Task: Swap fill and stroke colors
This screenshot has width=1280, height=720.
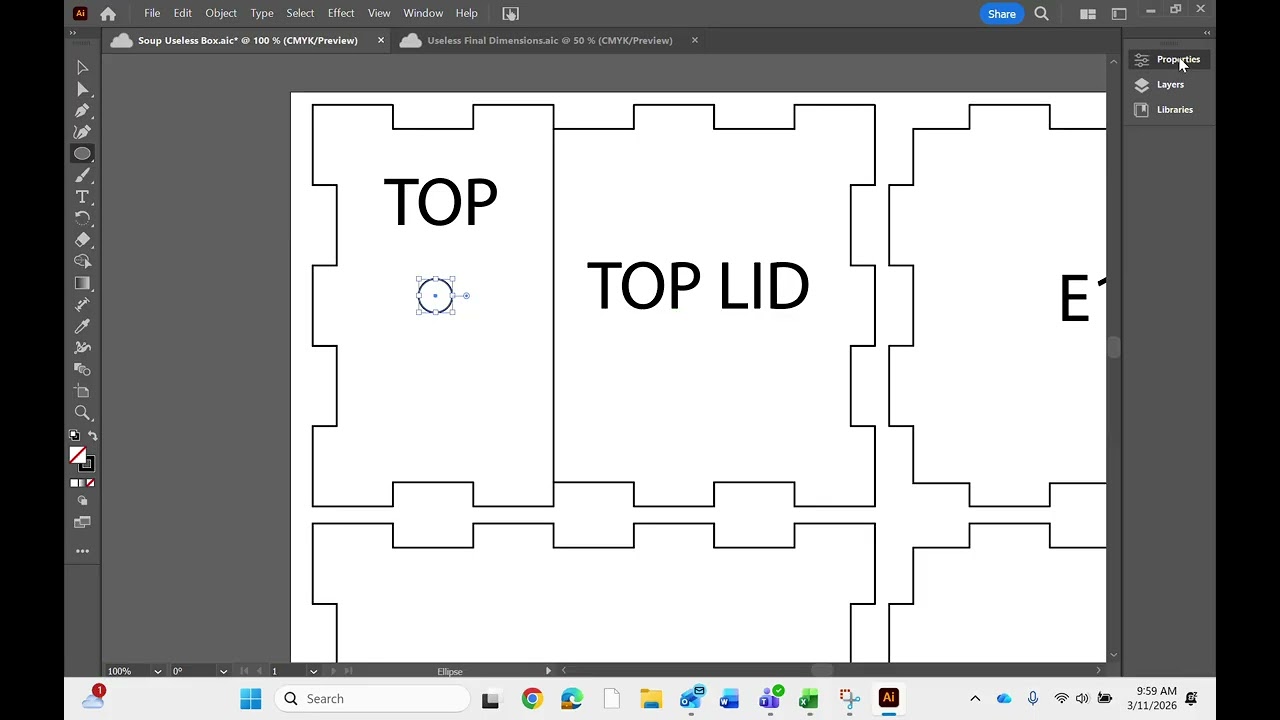Action: click(x=92, y=436)
